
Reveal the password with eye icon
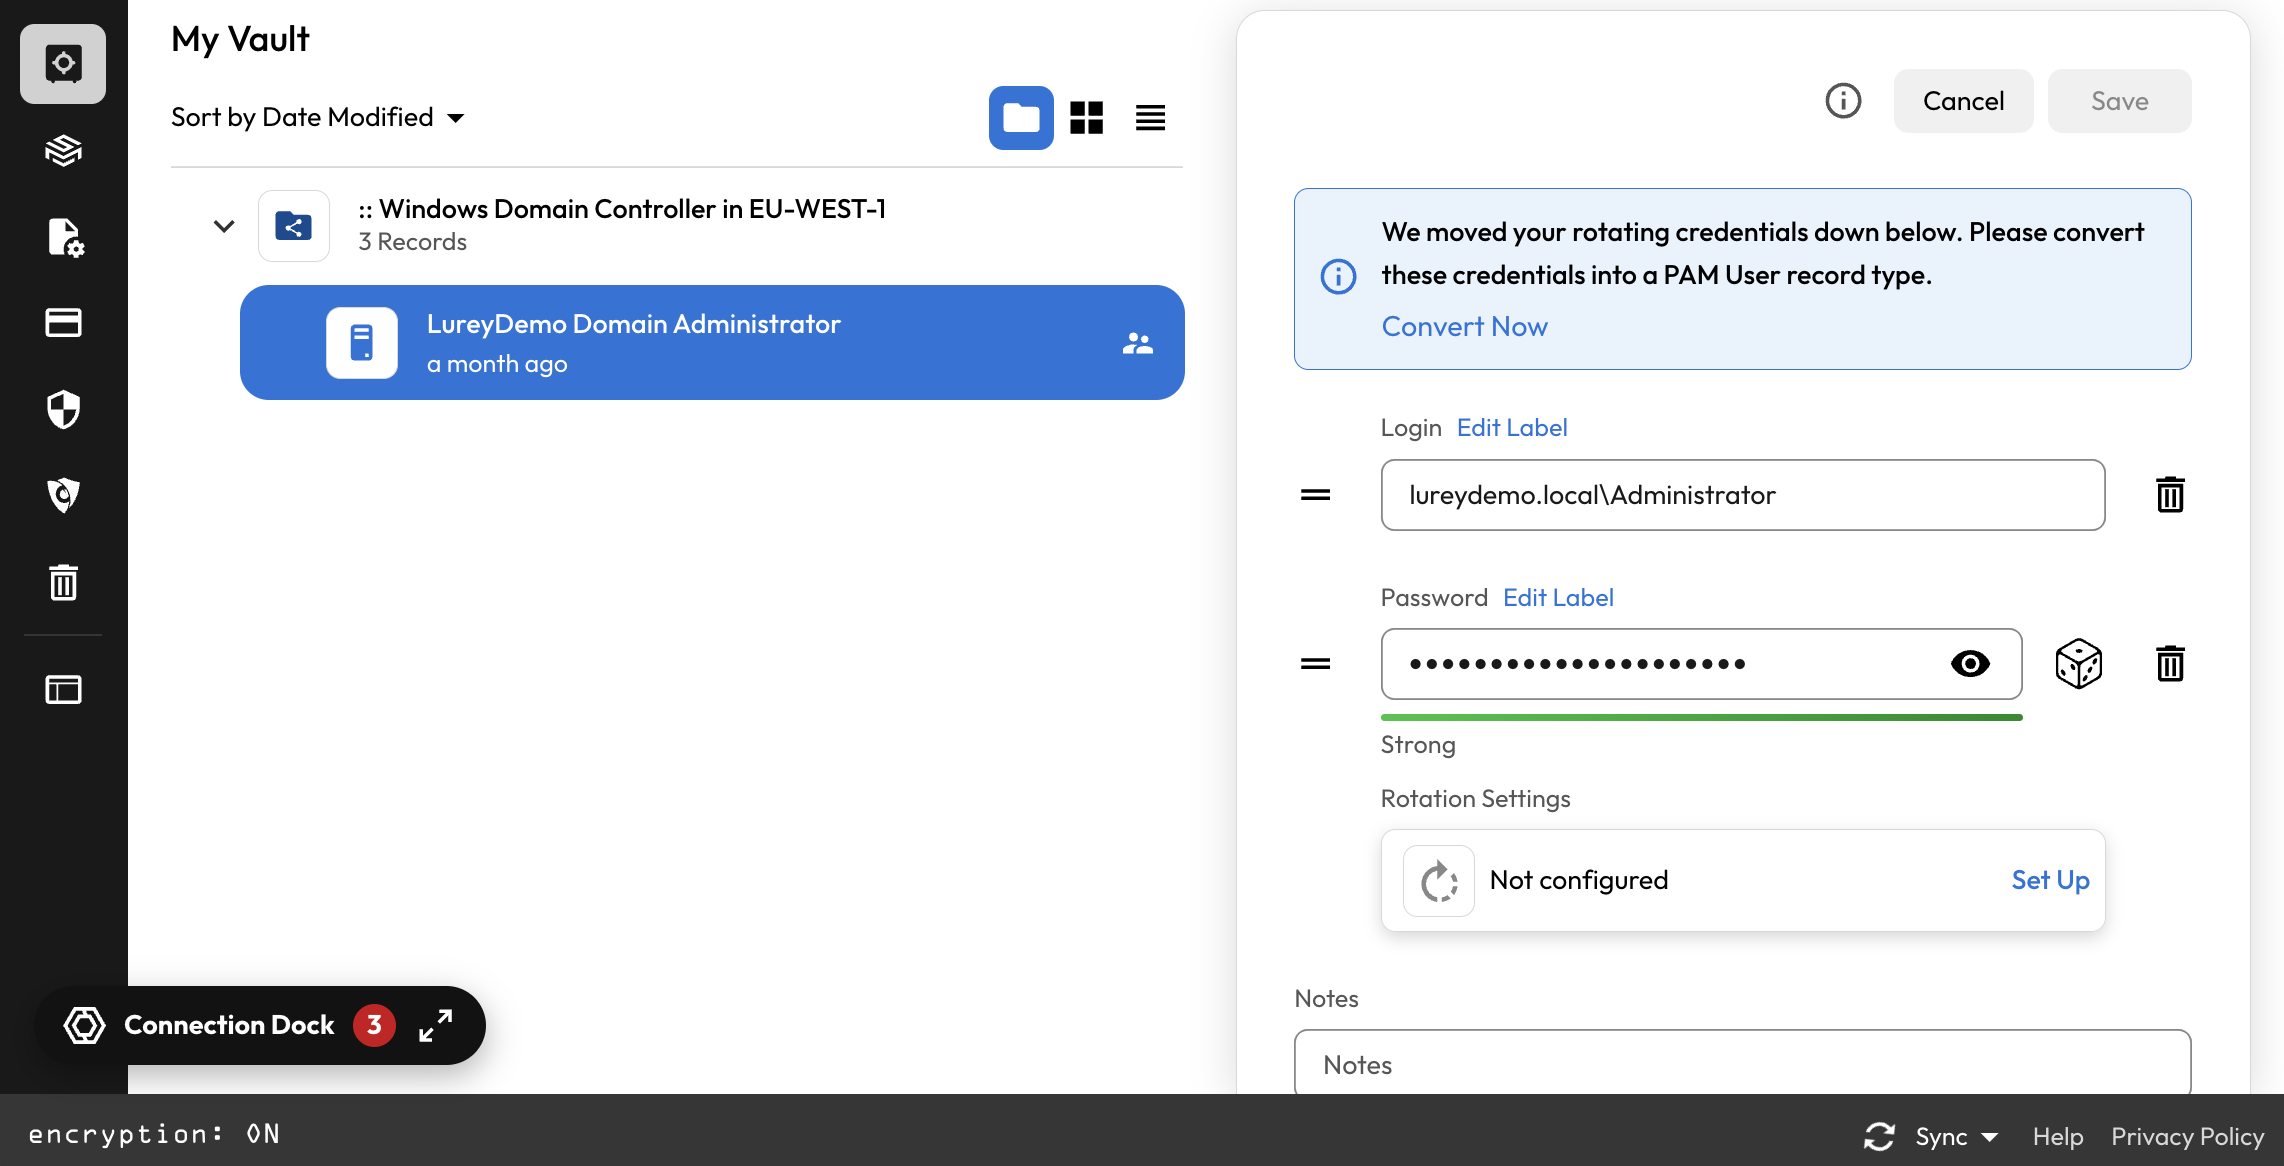click(x=1969, y=664)
